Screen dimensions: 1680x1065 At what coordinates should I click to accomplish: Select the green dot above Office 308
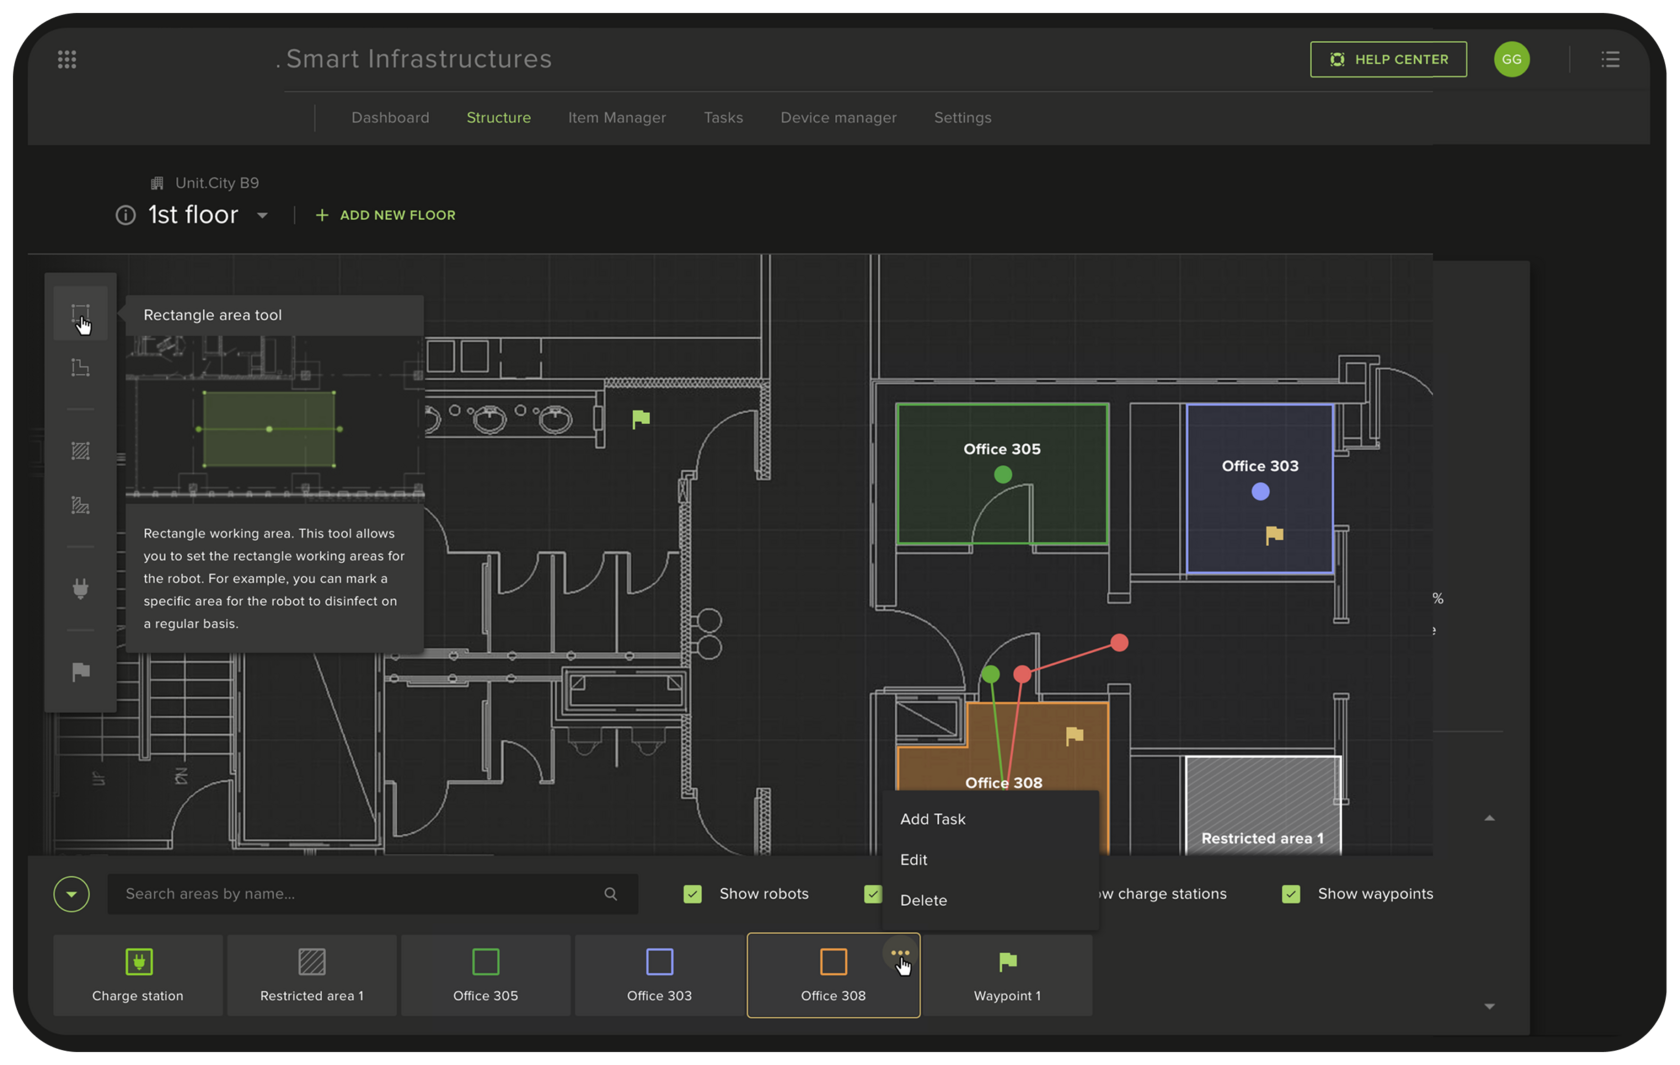[991, 675]
